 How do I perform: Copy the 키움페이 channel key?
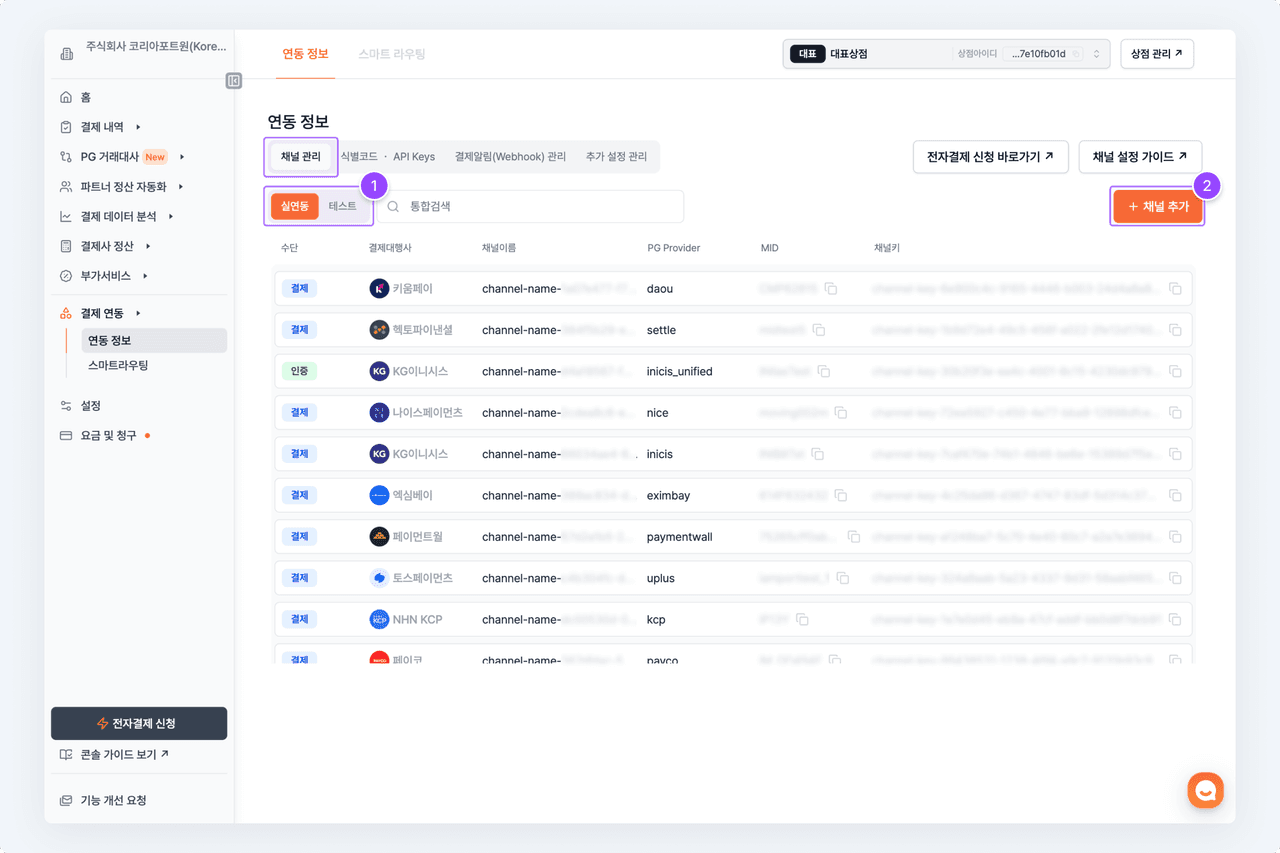click(x=1175, y=289)
